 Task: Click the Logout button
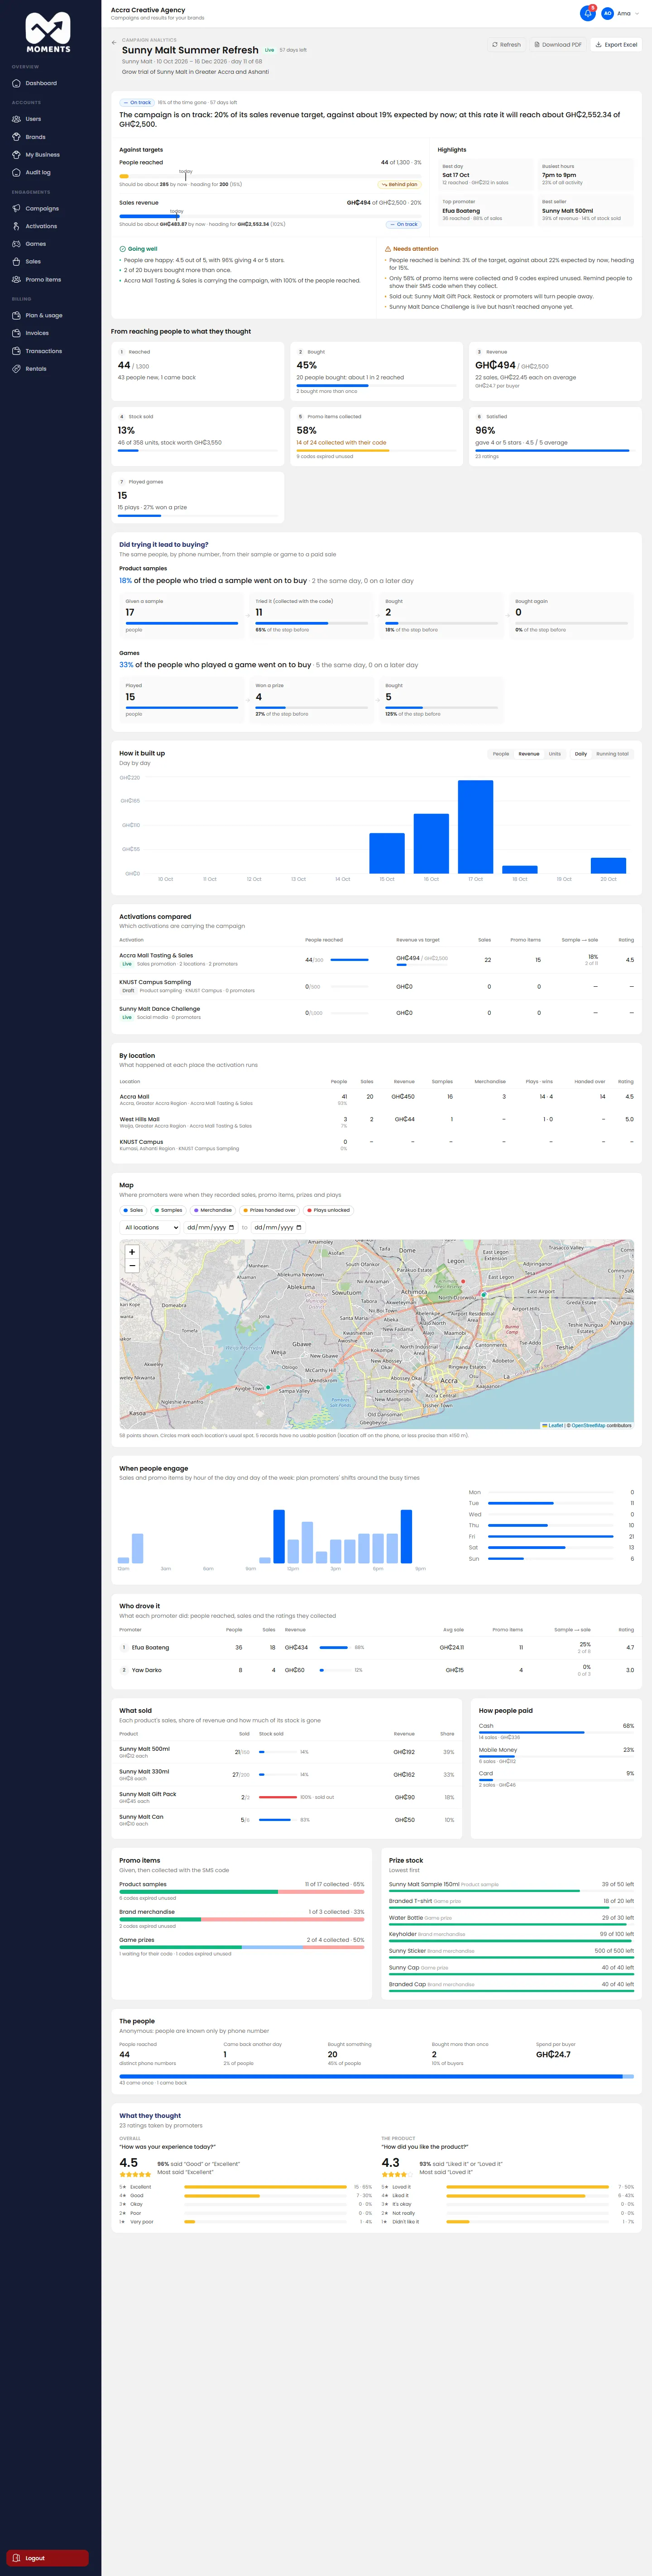point(47,2557)
